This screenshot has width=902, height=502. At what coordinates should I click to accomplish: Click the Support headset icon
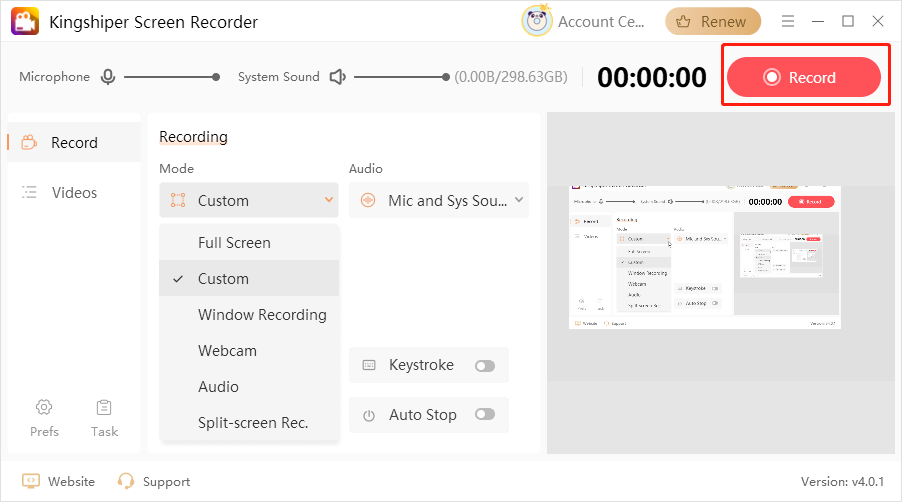pos(125,481)
